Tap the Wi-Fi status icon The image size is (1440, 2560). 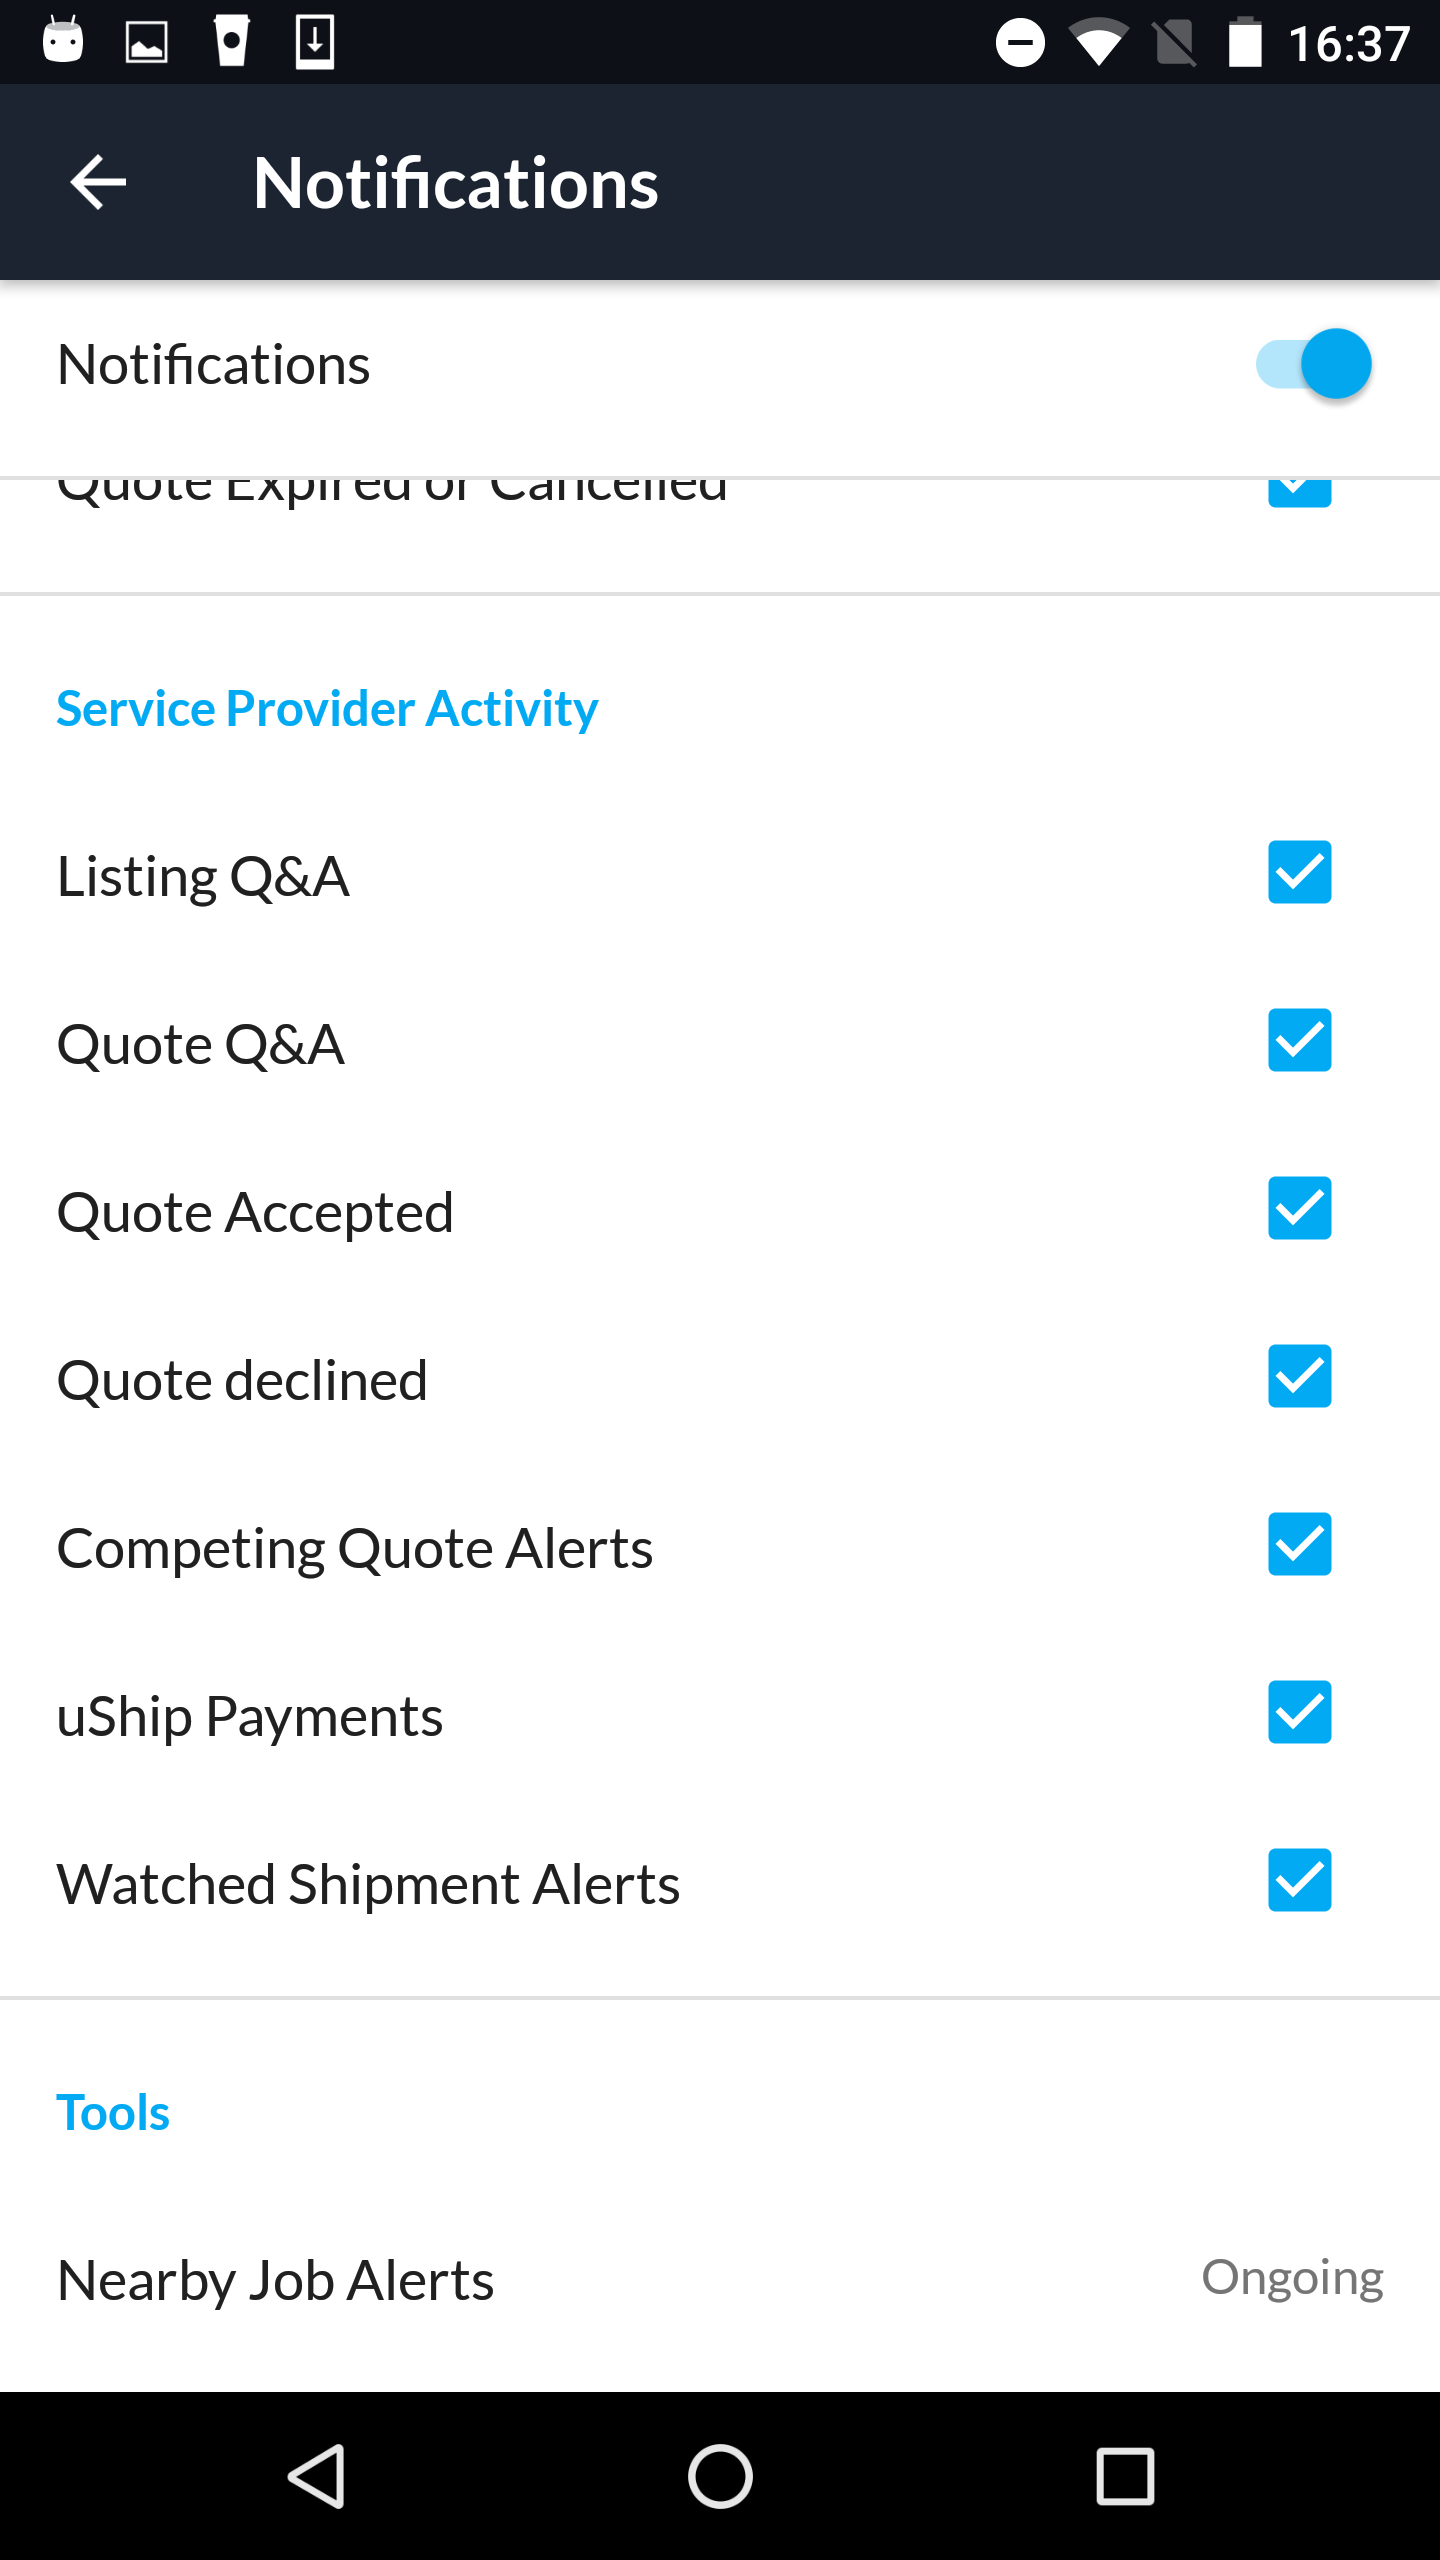(1098, 44)
